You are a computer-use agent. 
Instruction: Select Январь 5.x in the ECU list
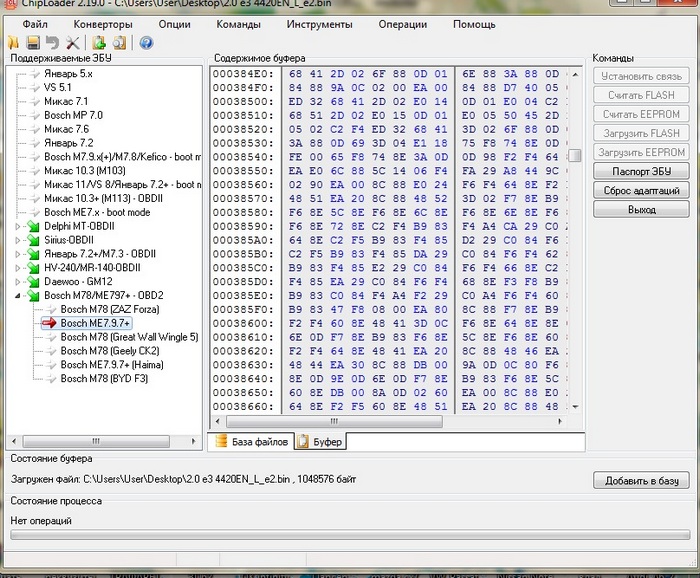tap(68, 74)
